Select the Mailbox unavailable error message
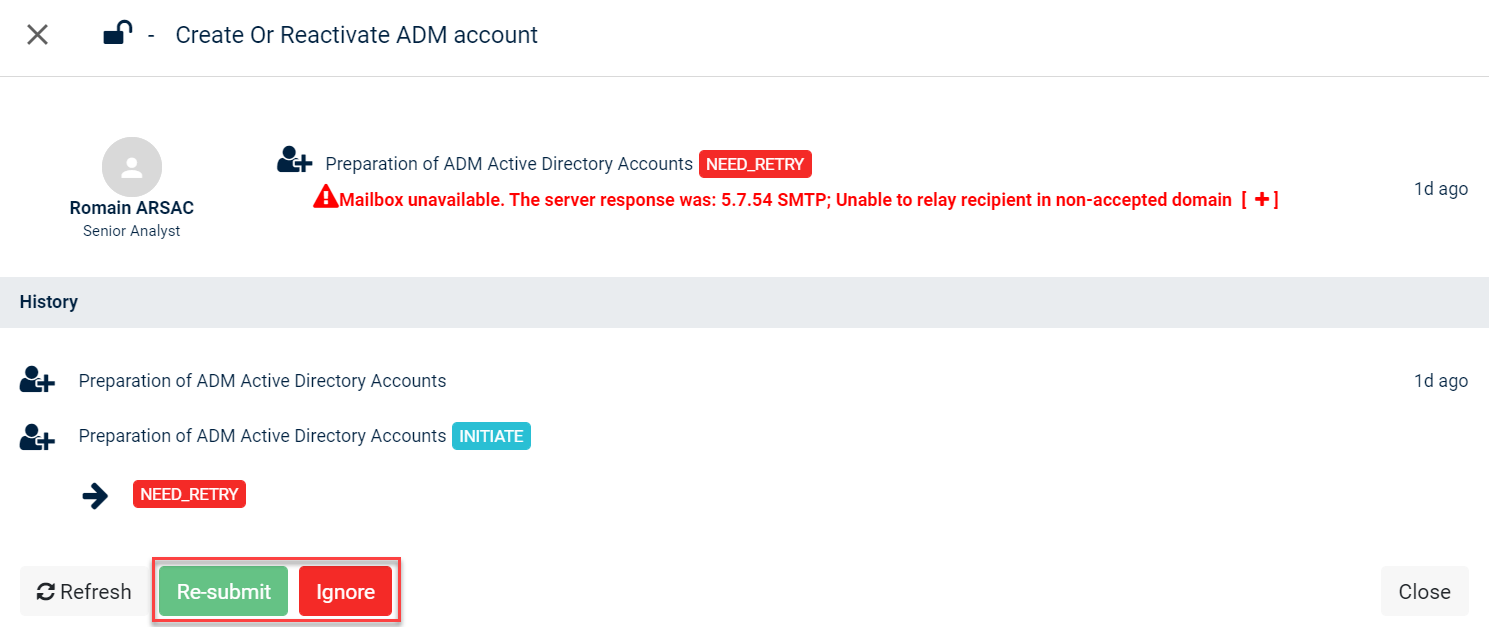This screenshot has height=627, width=1489. (x=786, y=199)
